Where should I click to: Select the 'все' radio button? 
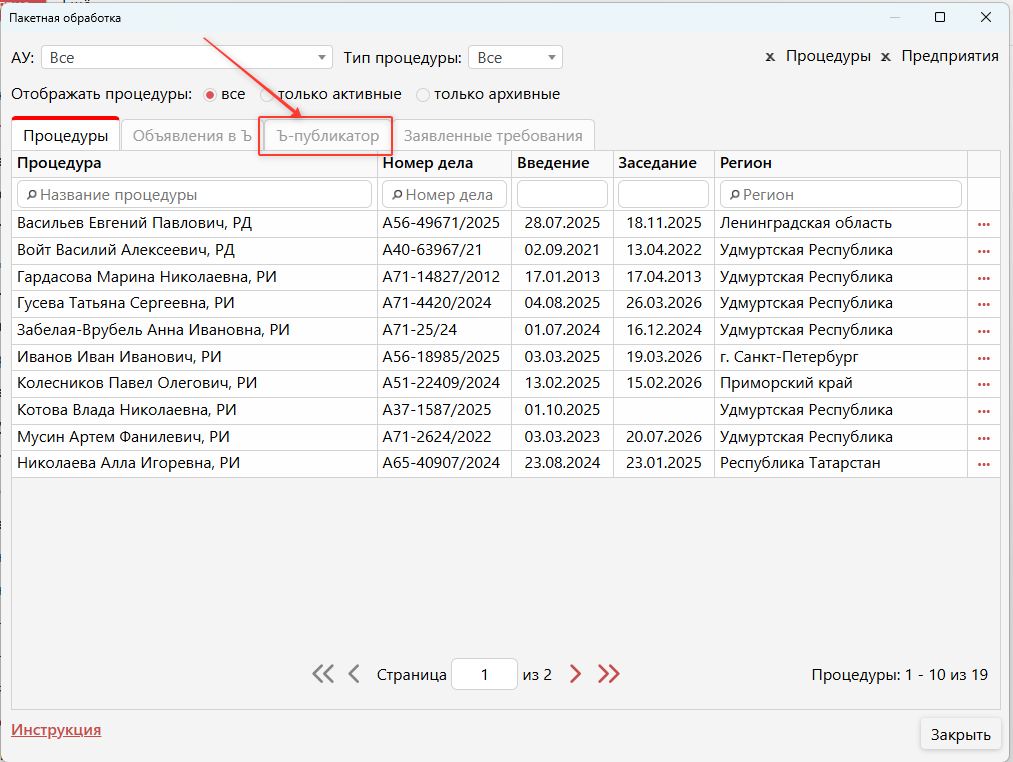pyautogui.click(x=210, y=95)
